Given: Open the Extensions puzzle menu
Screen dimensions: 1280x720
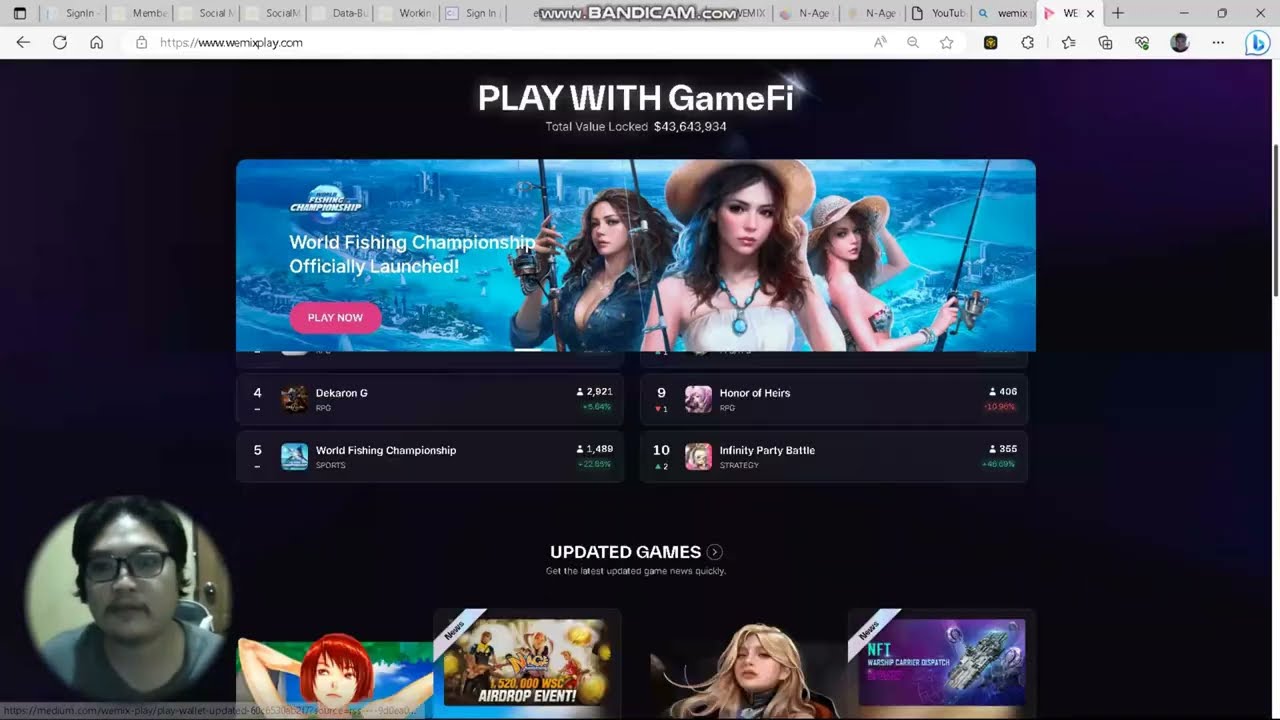Looking at the screenshot, I should point(1027,43).
